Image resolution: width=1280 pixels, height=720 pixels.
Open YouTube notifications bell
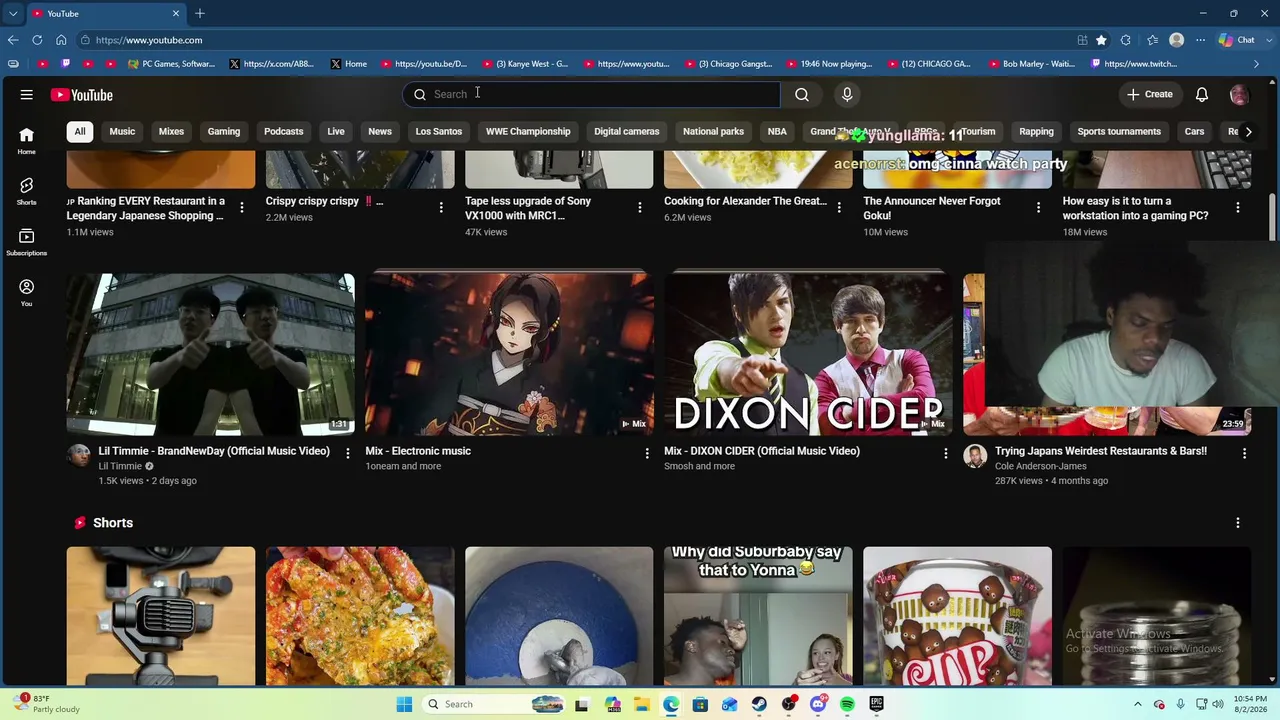[1202, 94]
